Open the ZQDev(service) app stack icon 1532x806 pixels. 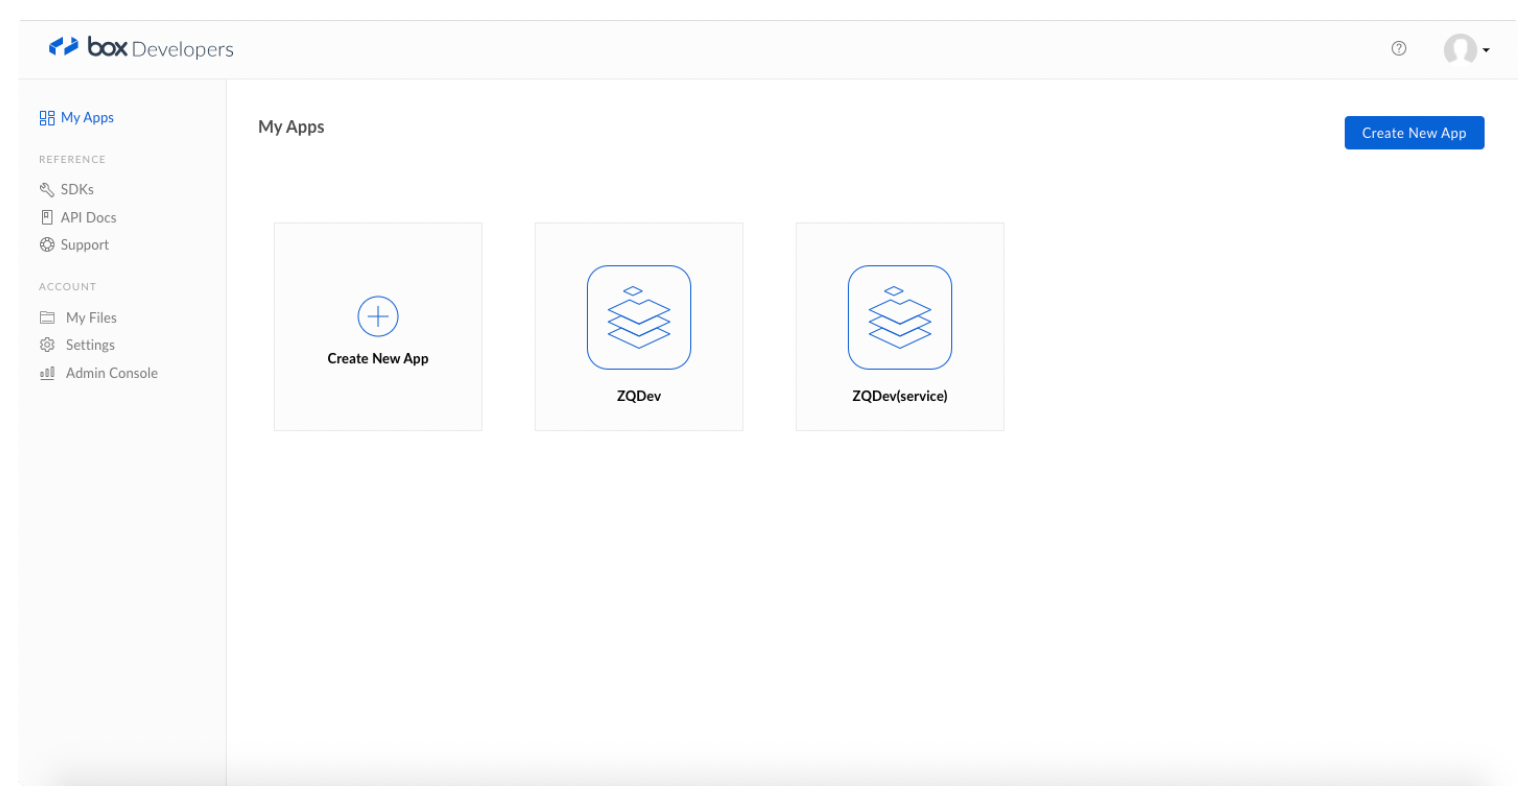pyautogui.click(x=900, y=318)
